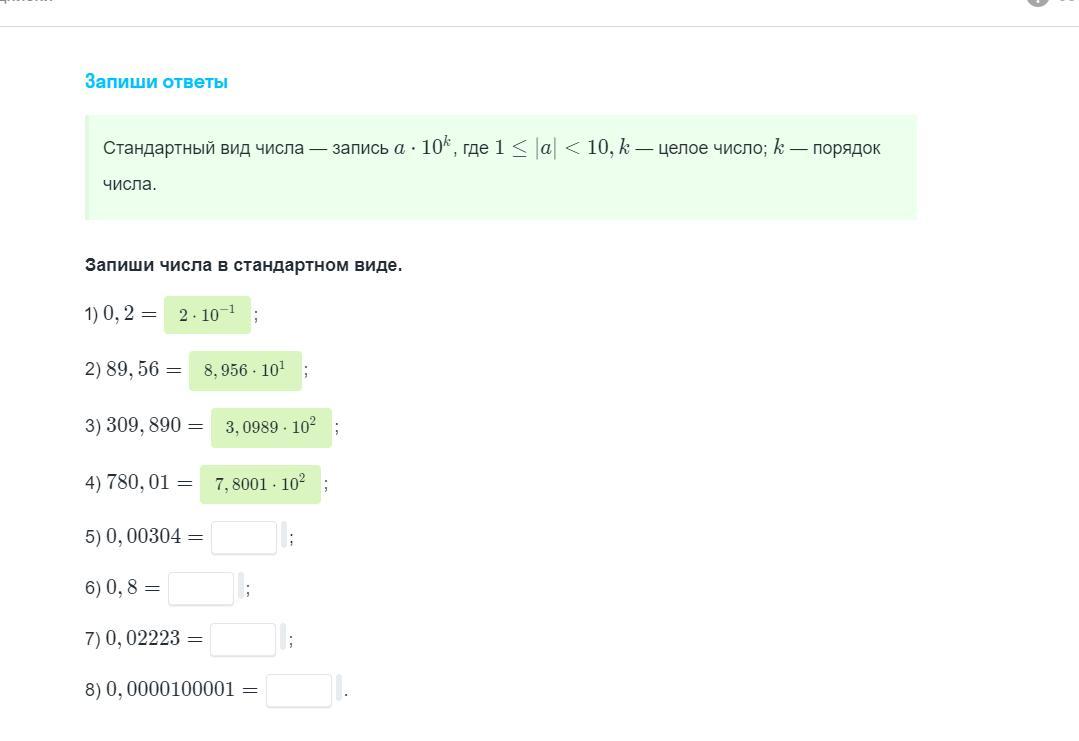Image resolution: width=1079 pixels, height=741 pixels.
Task: Click the answer field showing 3,0989·10²
Action: (271, 427)
